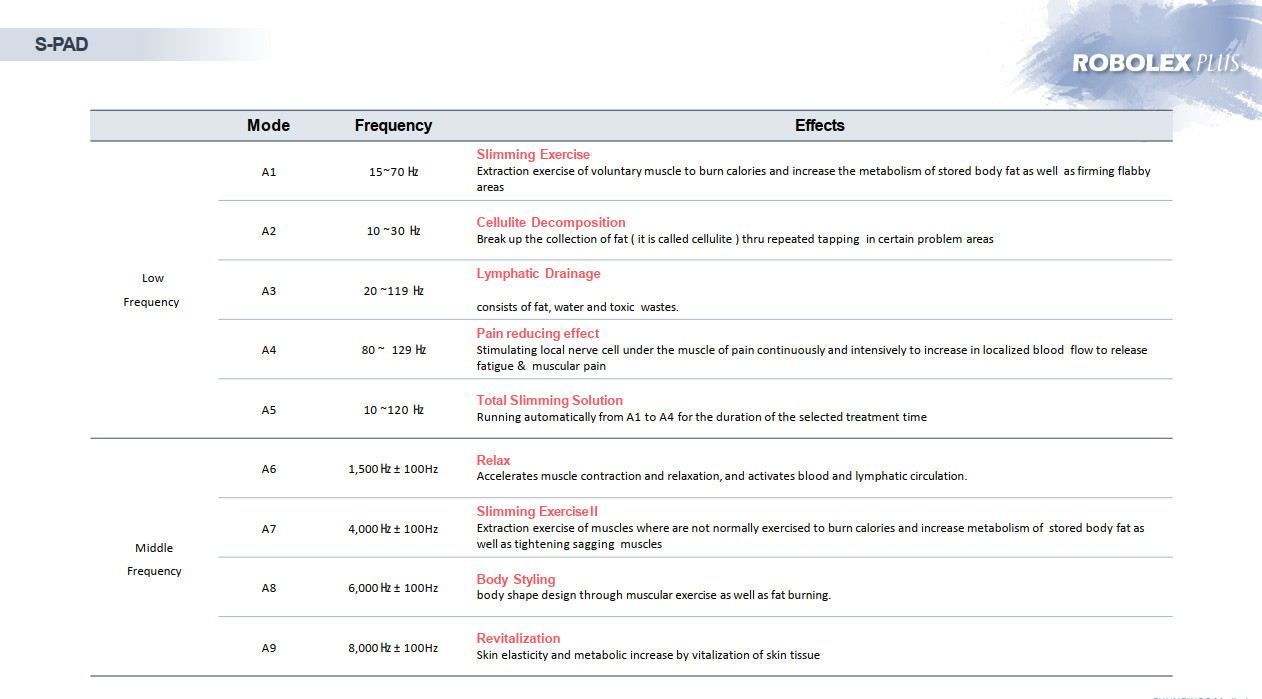Click the 80~129 Hz frequency value

(393, 350)
